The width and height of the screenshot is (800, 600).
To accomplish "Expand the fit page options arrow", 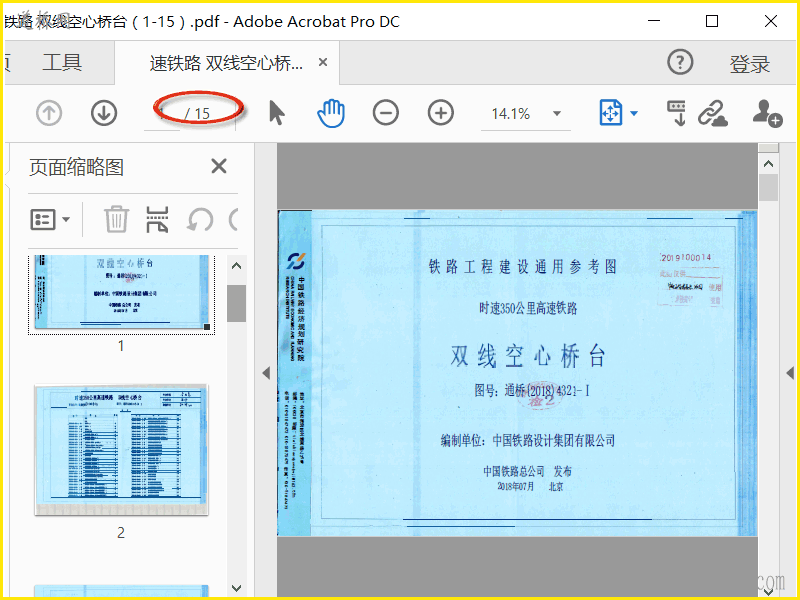I will pyautogui.click(x=634, y=113).
